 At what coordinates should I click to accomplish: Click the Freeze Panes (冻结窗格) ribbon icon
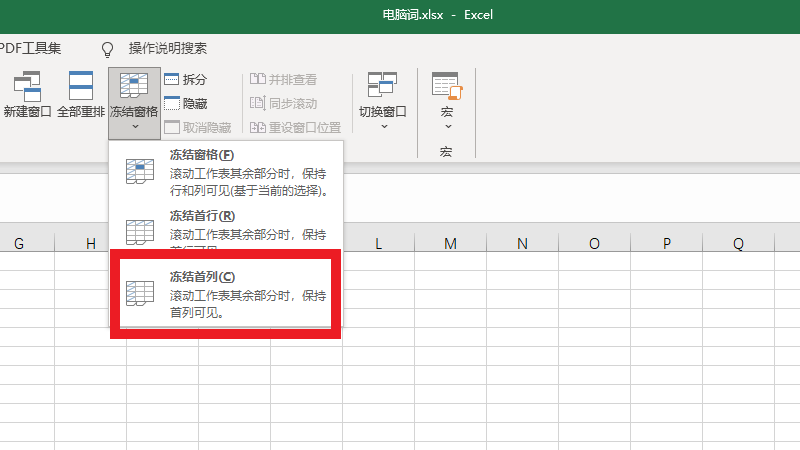133,86
